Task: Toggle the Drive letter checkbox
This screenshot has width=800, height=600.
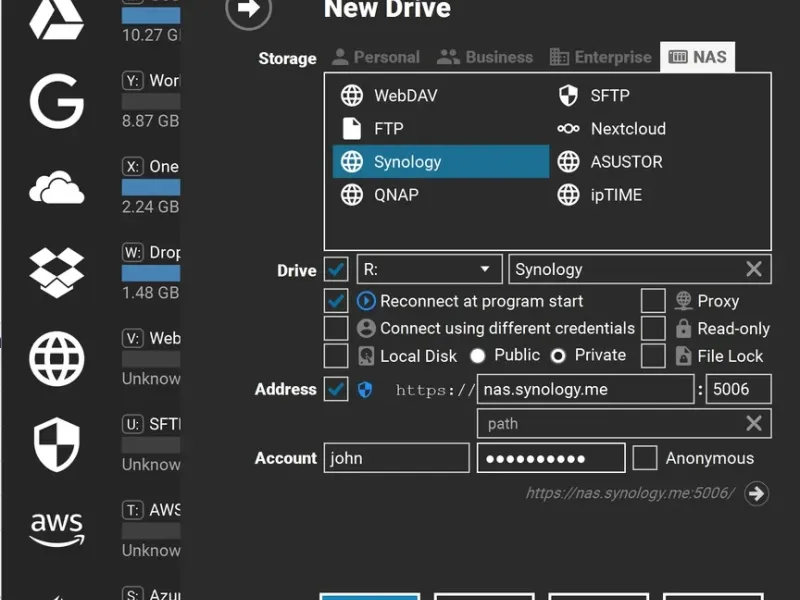Action: pos(336,269)
